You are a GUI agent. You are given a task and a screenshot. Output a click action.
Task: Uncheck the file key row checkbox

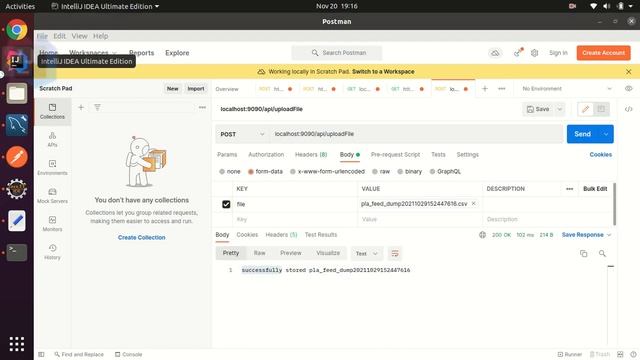(x=226, y=204)
